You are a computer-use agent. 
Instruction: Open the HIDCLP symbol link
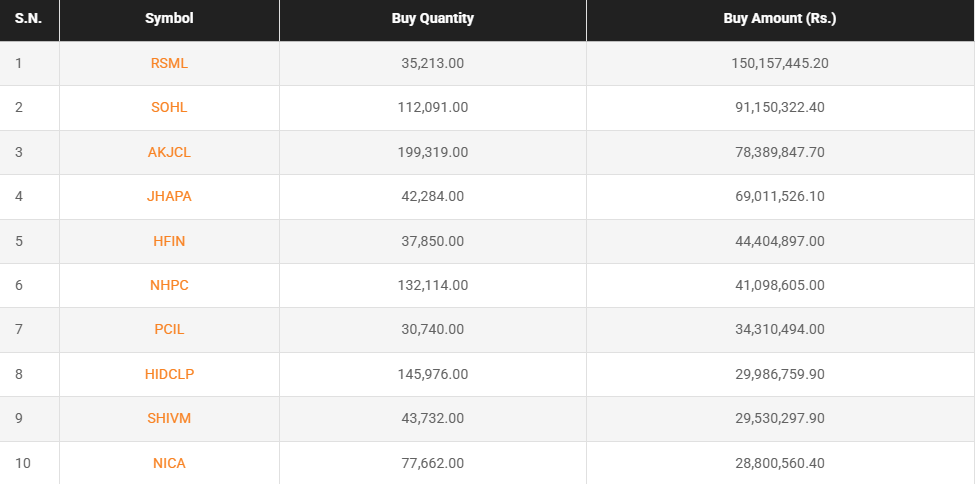coord(169,374)
